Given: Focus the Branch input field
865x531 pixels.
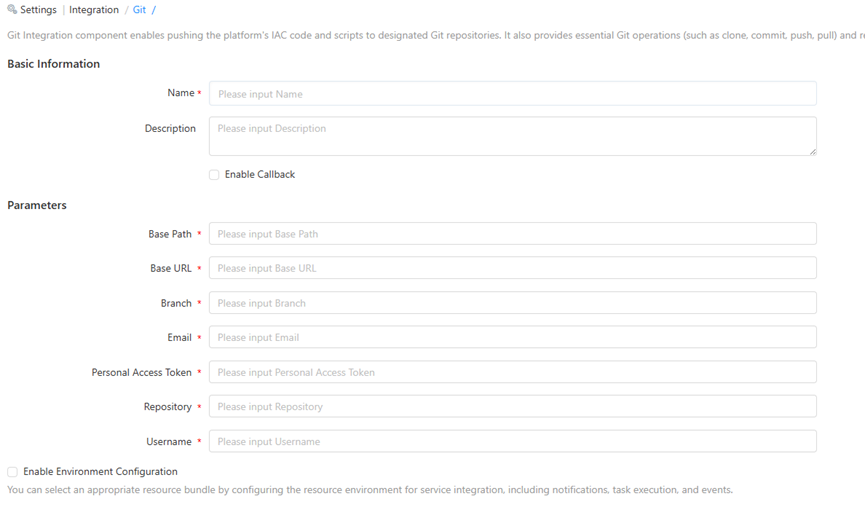Looking at the screenshot, I should 512,303.
